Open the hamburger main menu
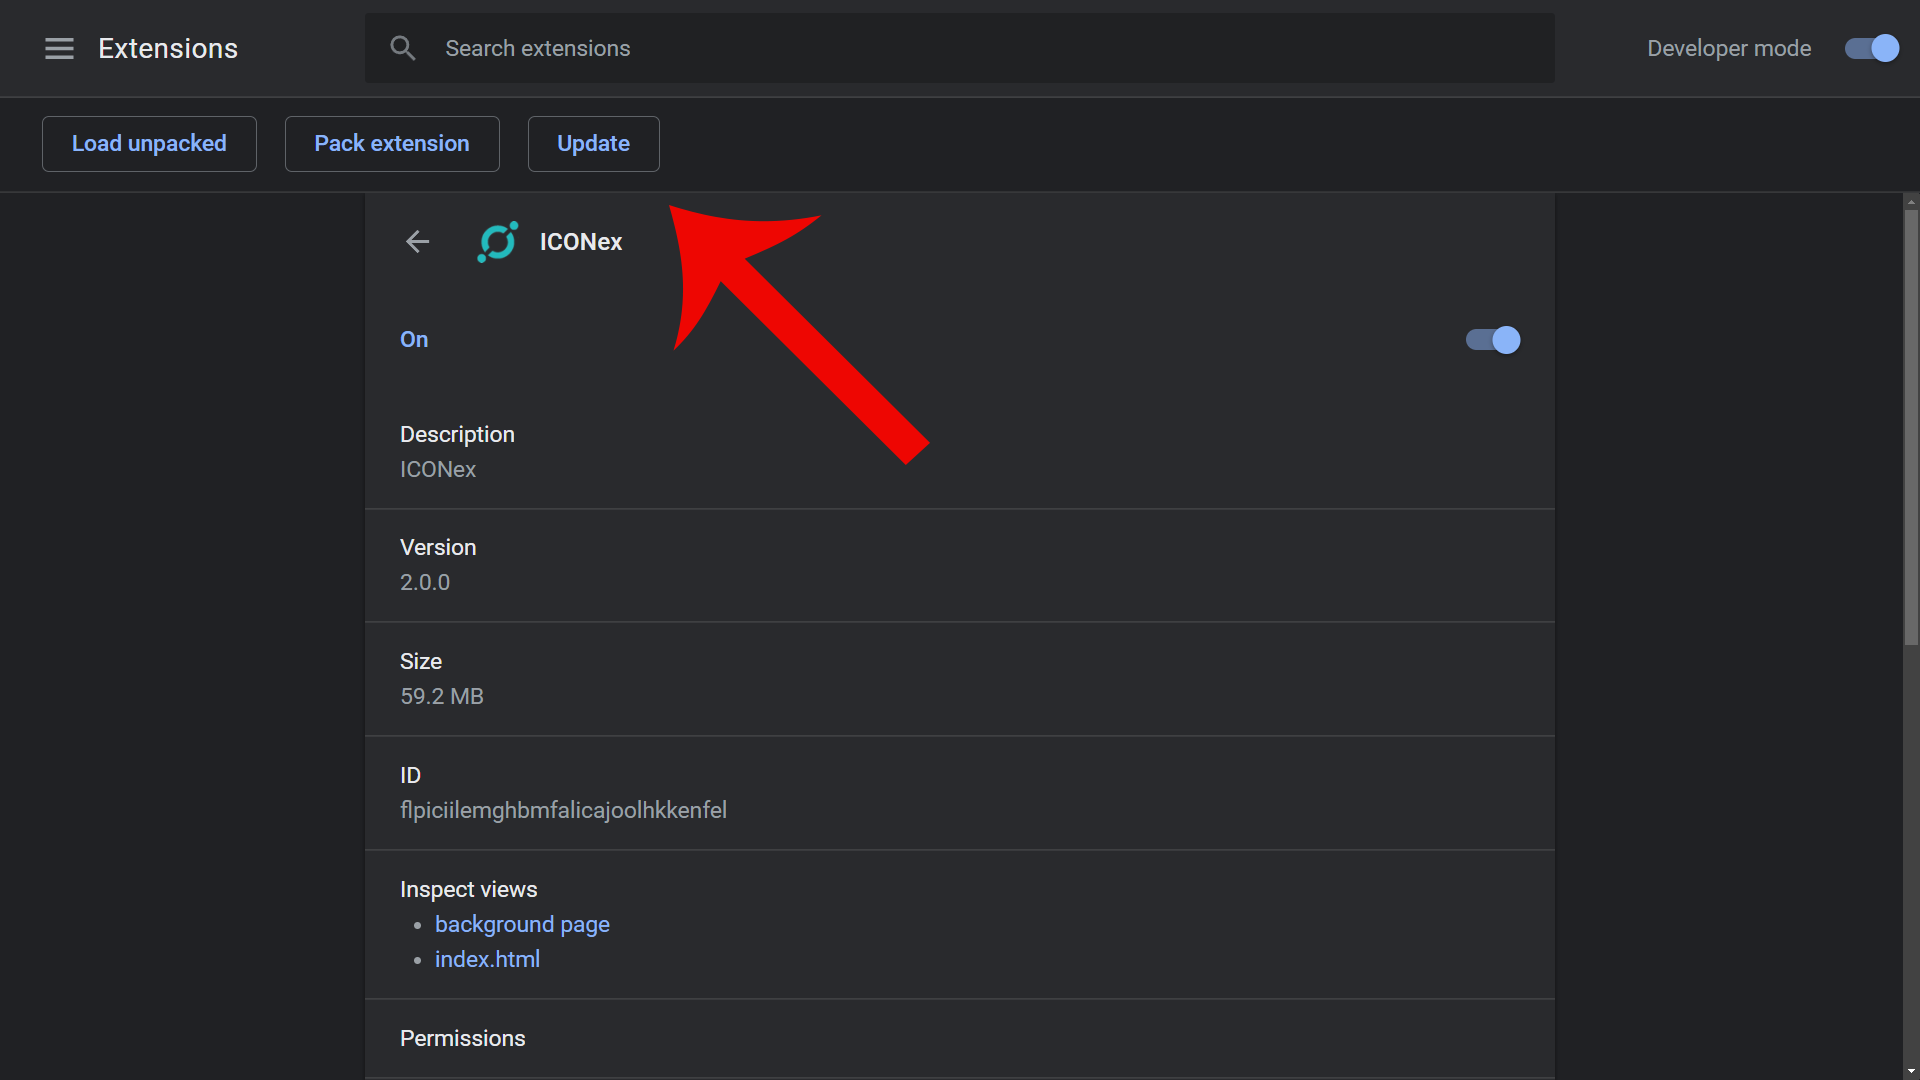 click(x=59, y=48)
